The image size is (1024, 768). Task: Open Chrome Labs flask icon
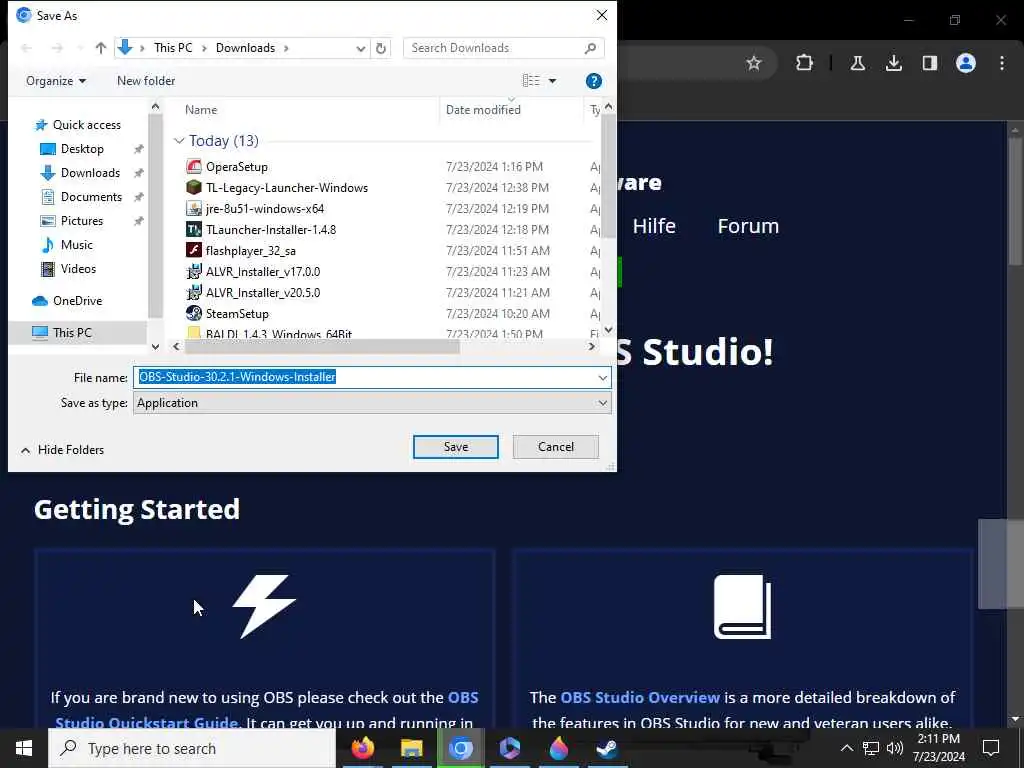(857, 63)
